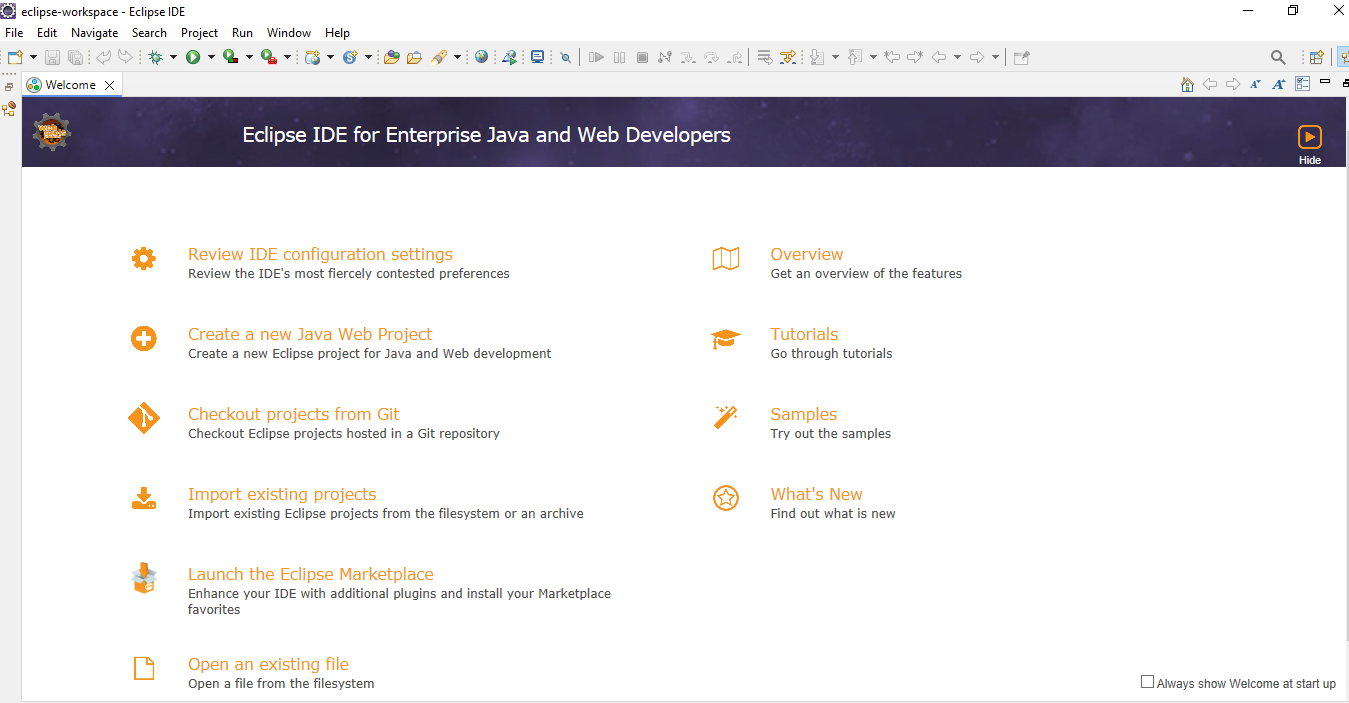Open the Edit menu
Screen dimensions: 1349x703
[47, 33]
